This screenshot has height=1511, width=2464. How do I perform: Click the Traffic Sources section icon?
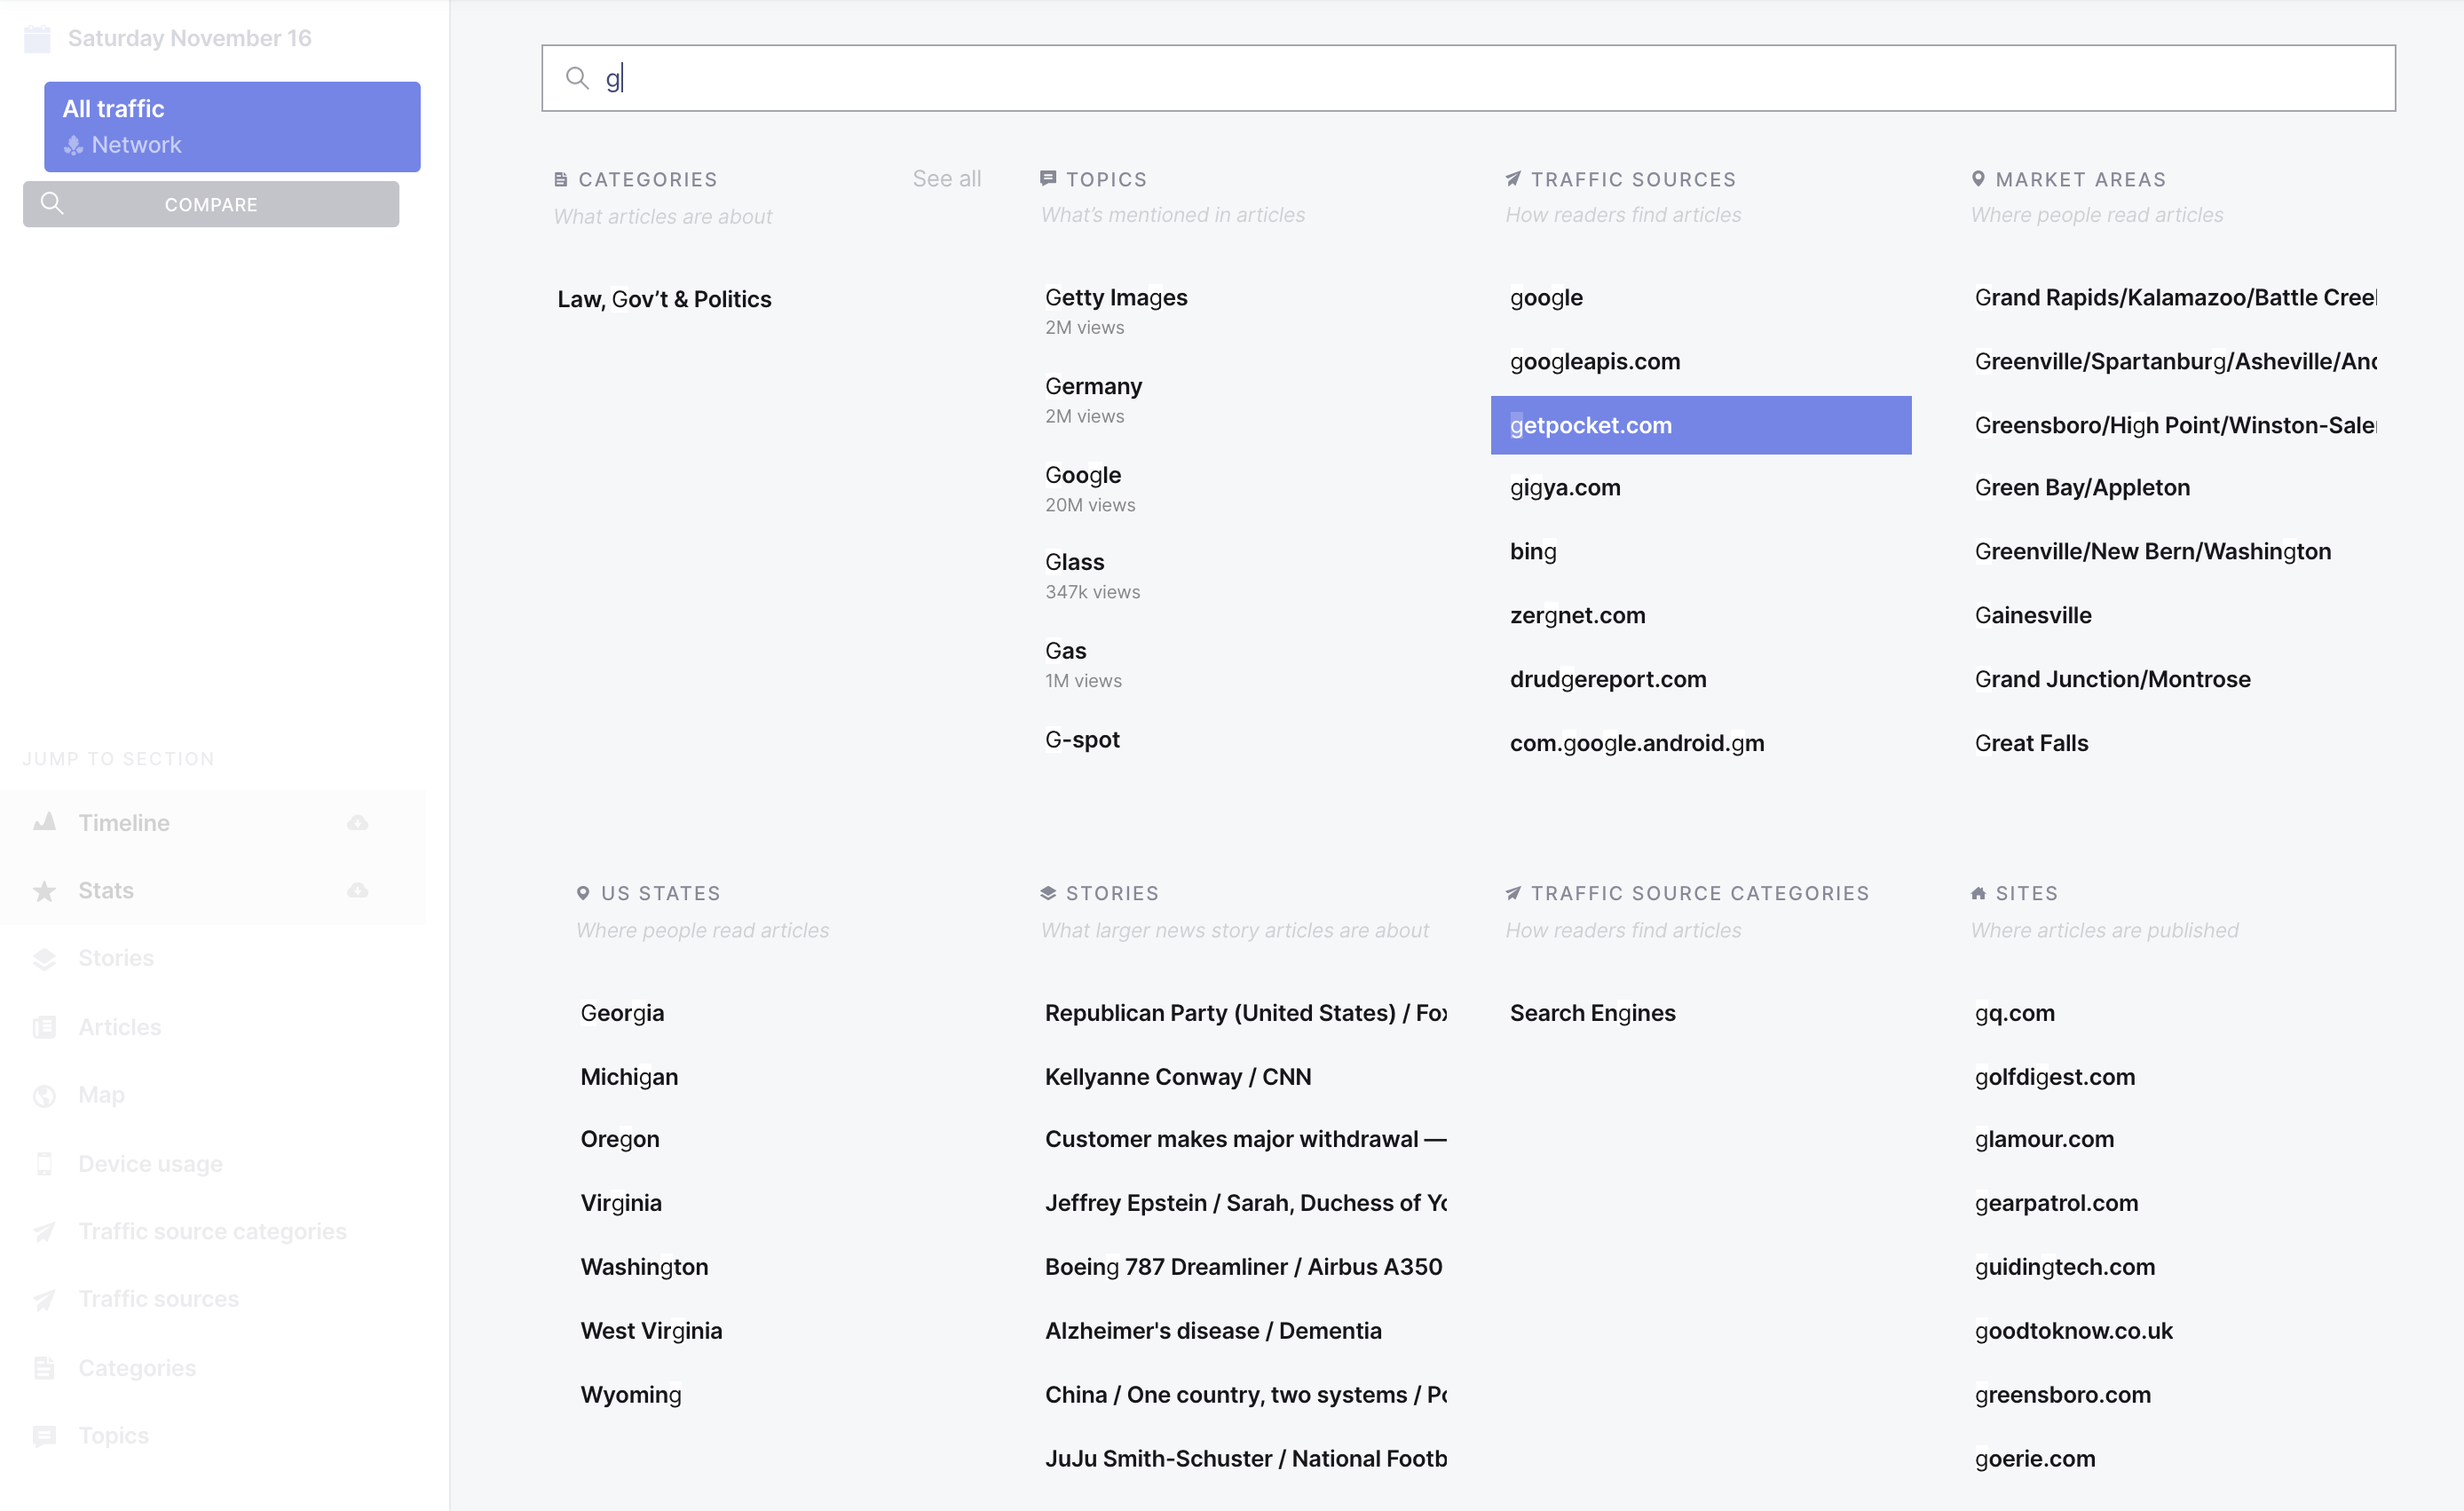click(1512, 178)
